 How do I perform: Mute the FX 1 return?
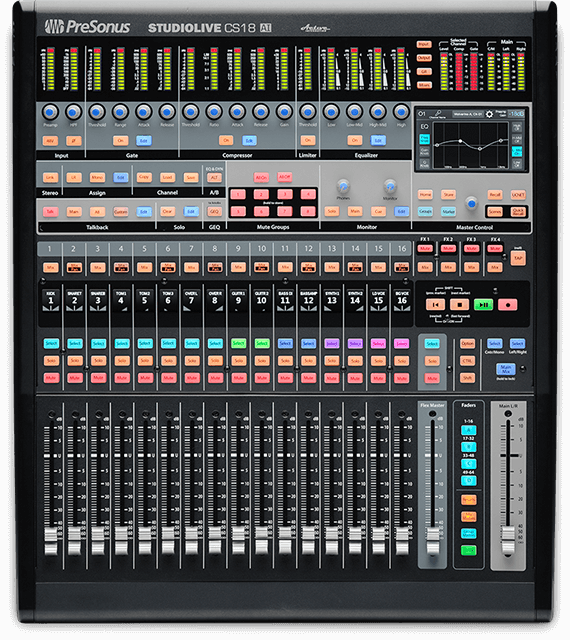[x=425, y=248]
